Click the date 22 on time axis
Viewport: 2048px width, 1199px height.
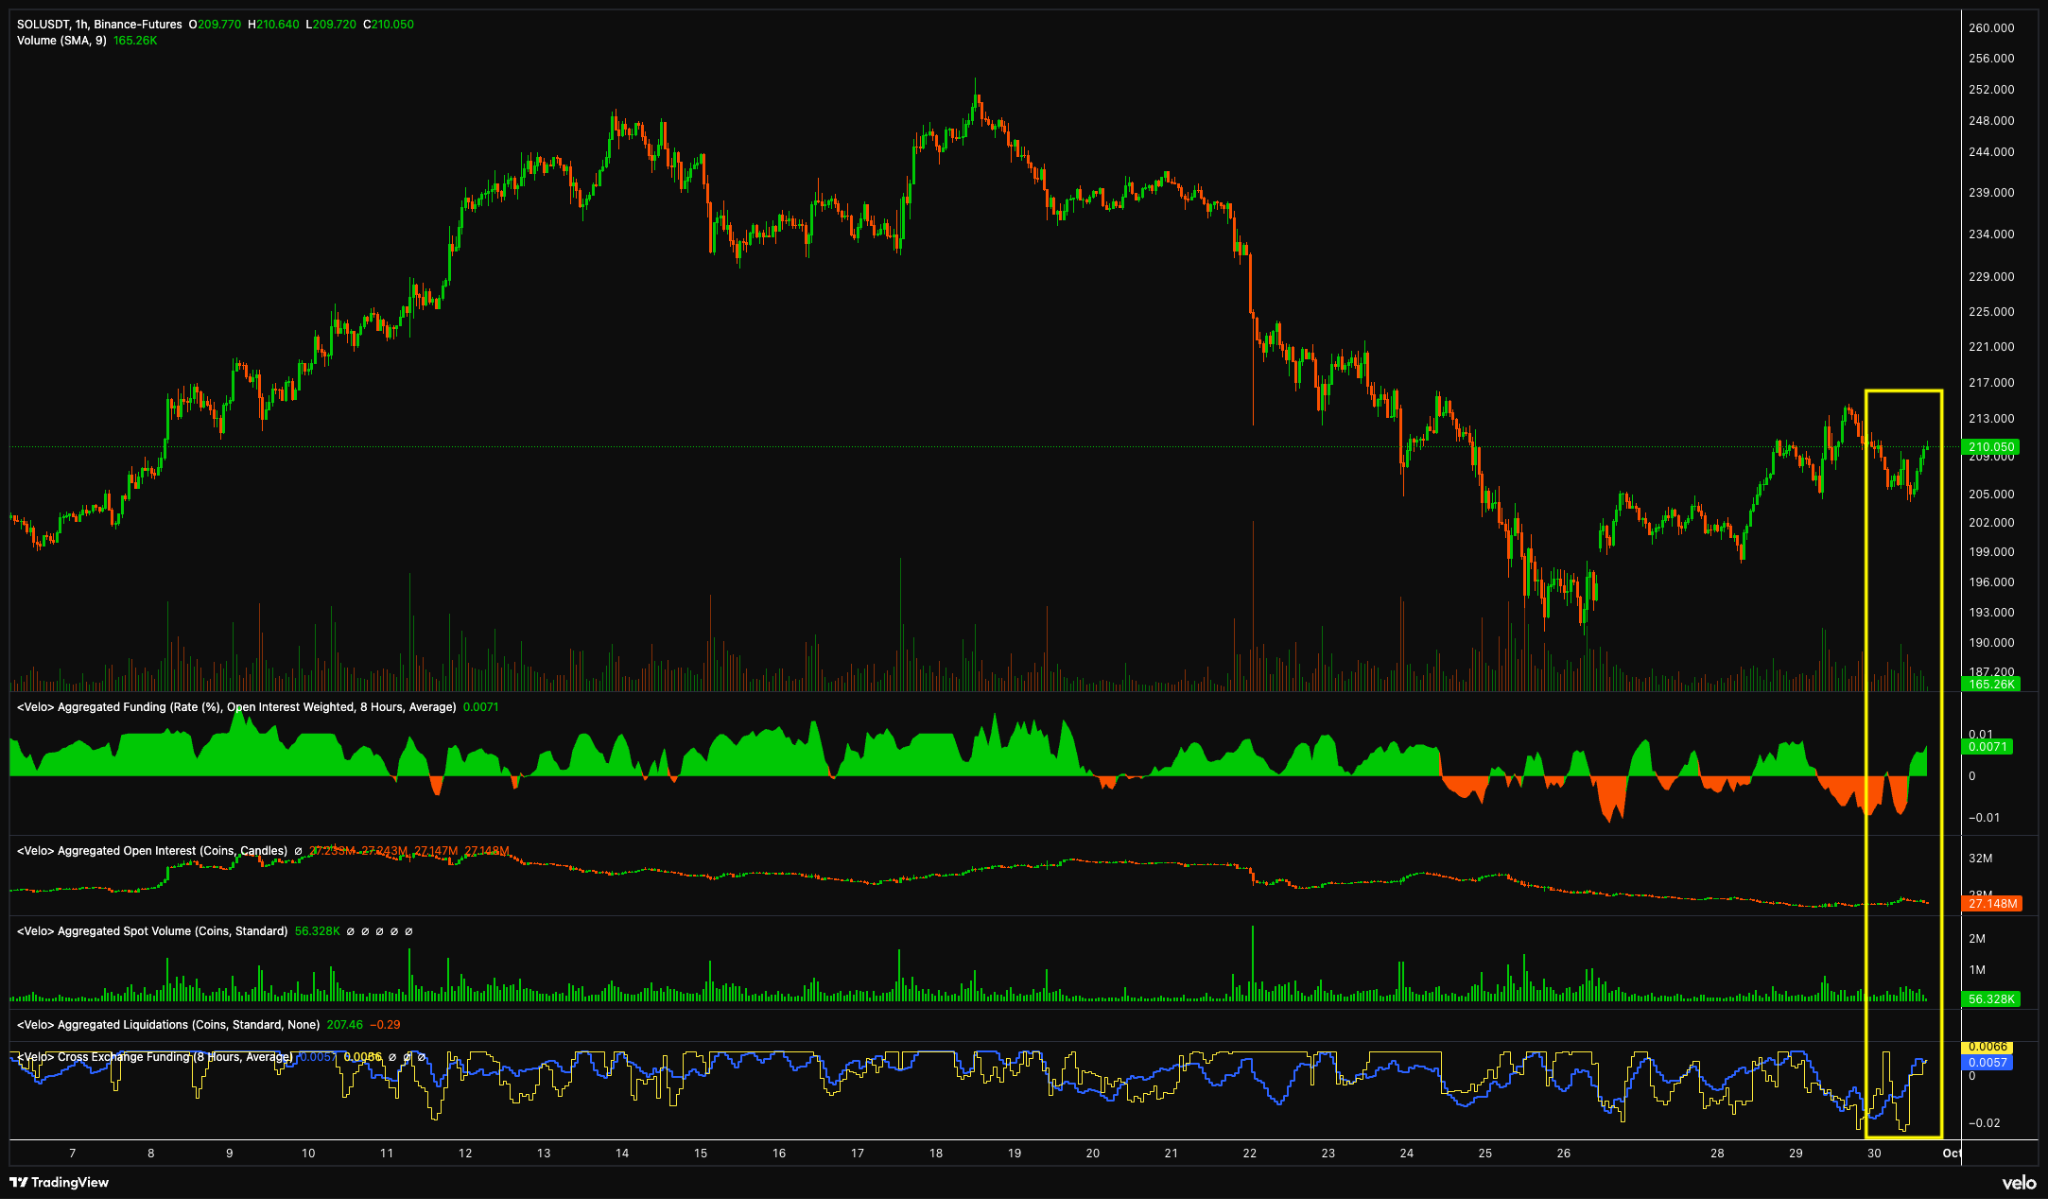tap(1250, 1153)
